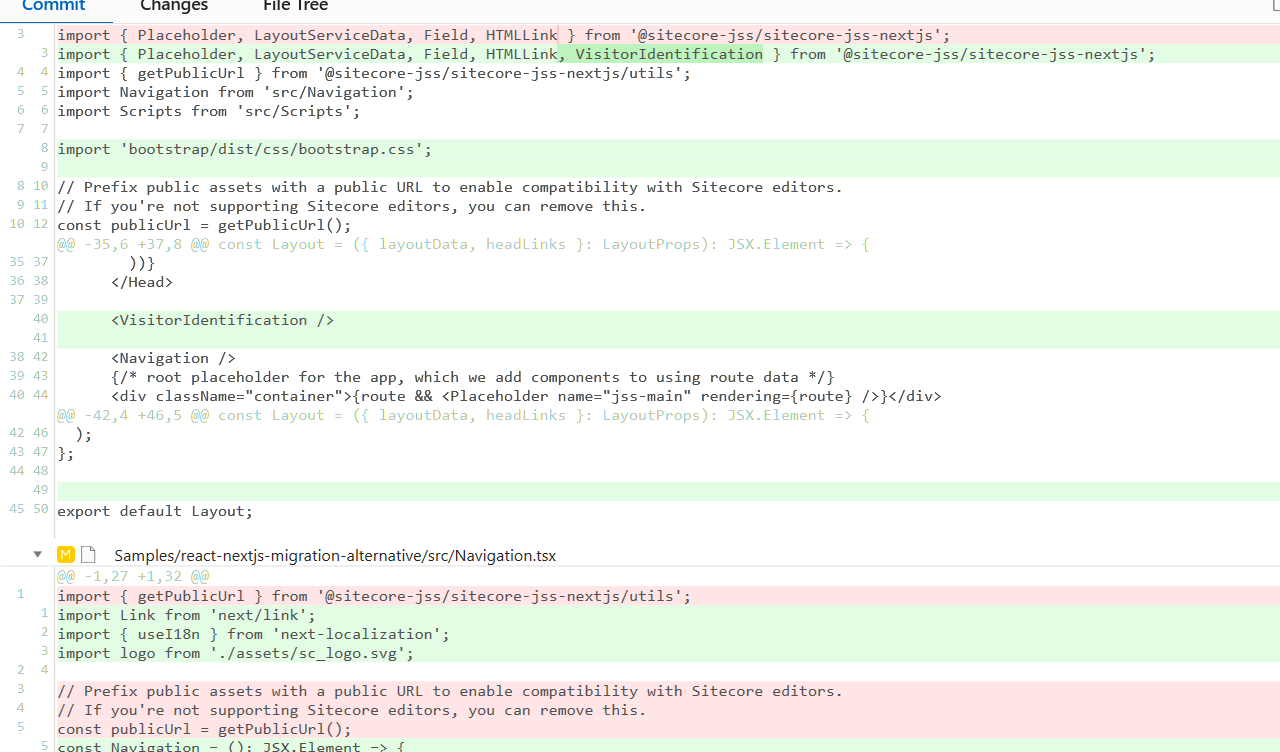Screen dimensions: 1280x752
Task: Click the file icon beside Navigation.tsx
Action: [90, 555]
